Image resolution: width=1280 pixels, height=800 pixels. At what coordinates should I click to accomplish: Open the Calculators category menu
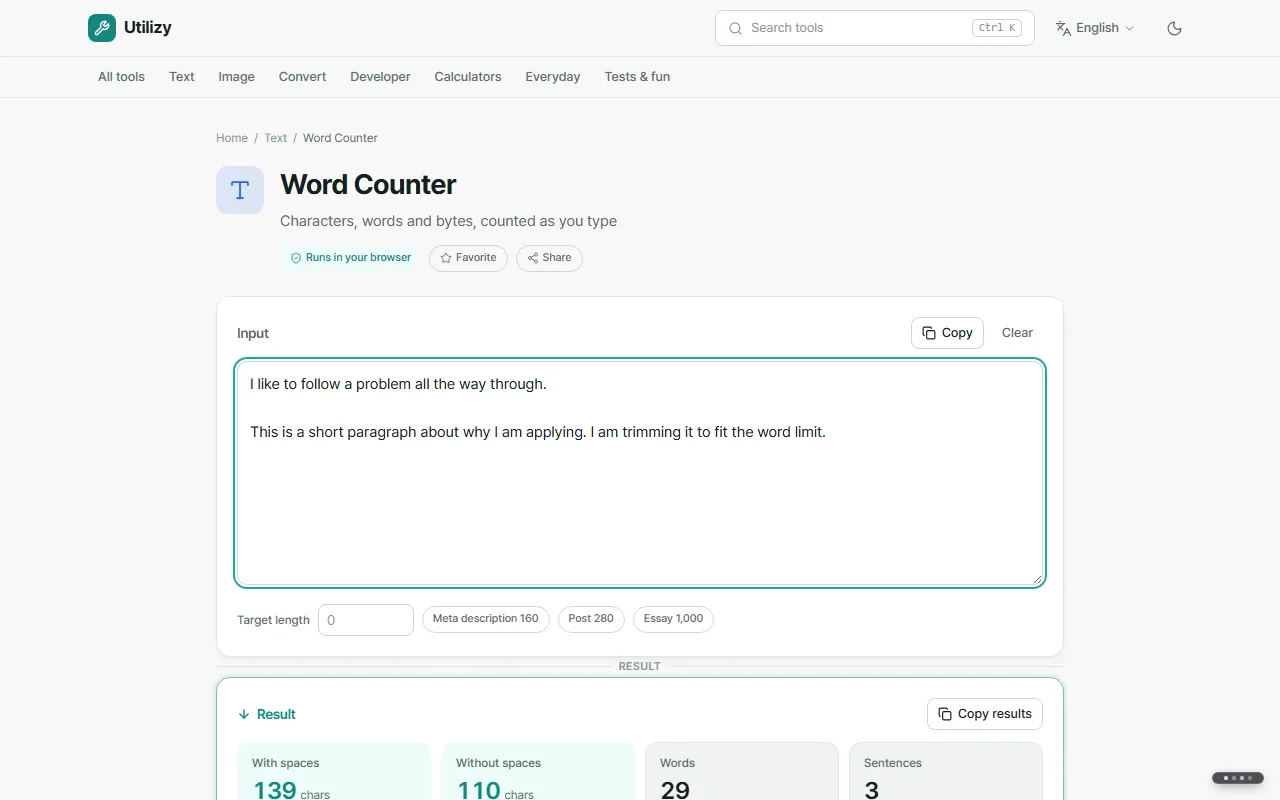point(468,77)
